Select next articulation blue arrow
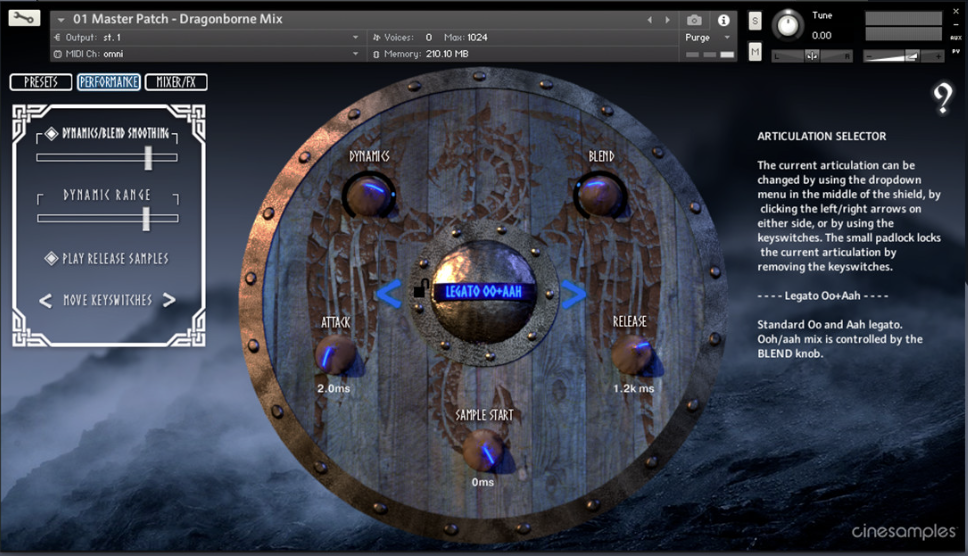 point(574,294)
